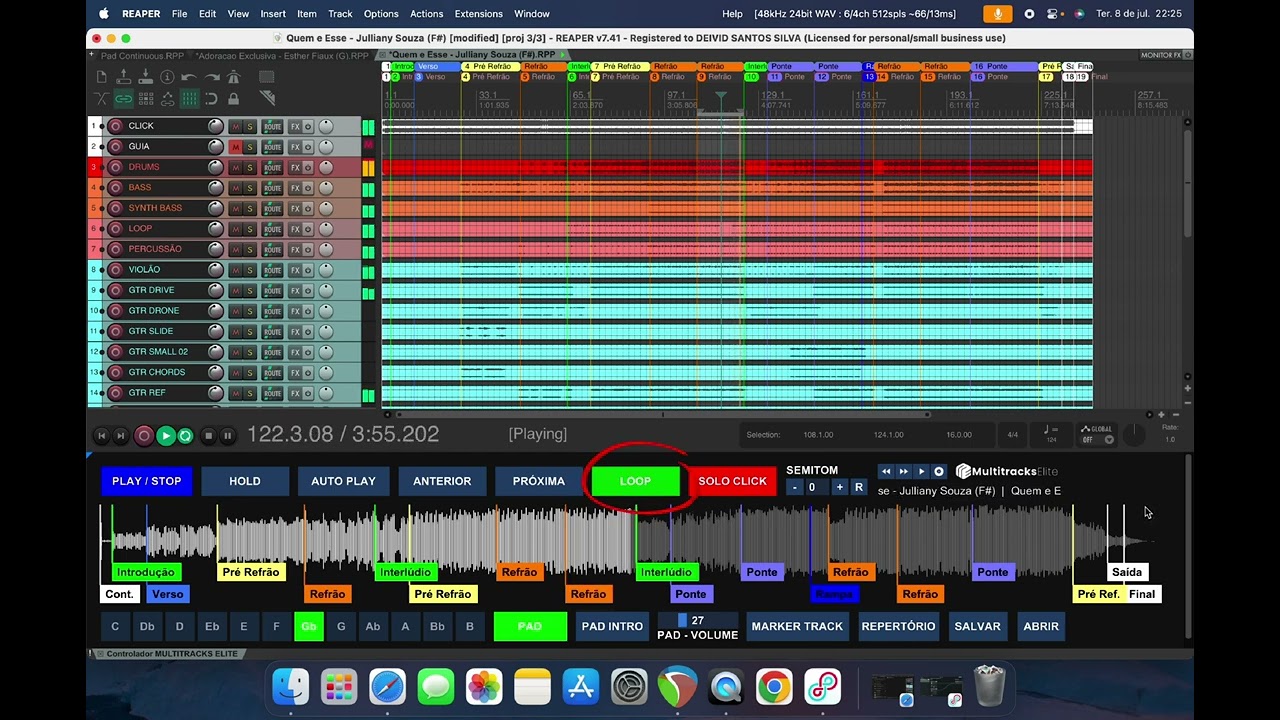Viewport: 1280px width, 720px height.
Task: Select the Gb key button
Action: pyautogui.click(x=308, y=627)
